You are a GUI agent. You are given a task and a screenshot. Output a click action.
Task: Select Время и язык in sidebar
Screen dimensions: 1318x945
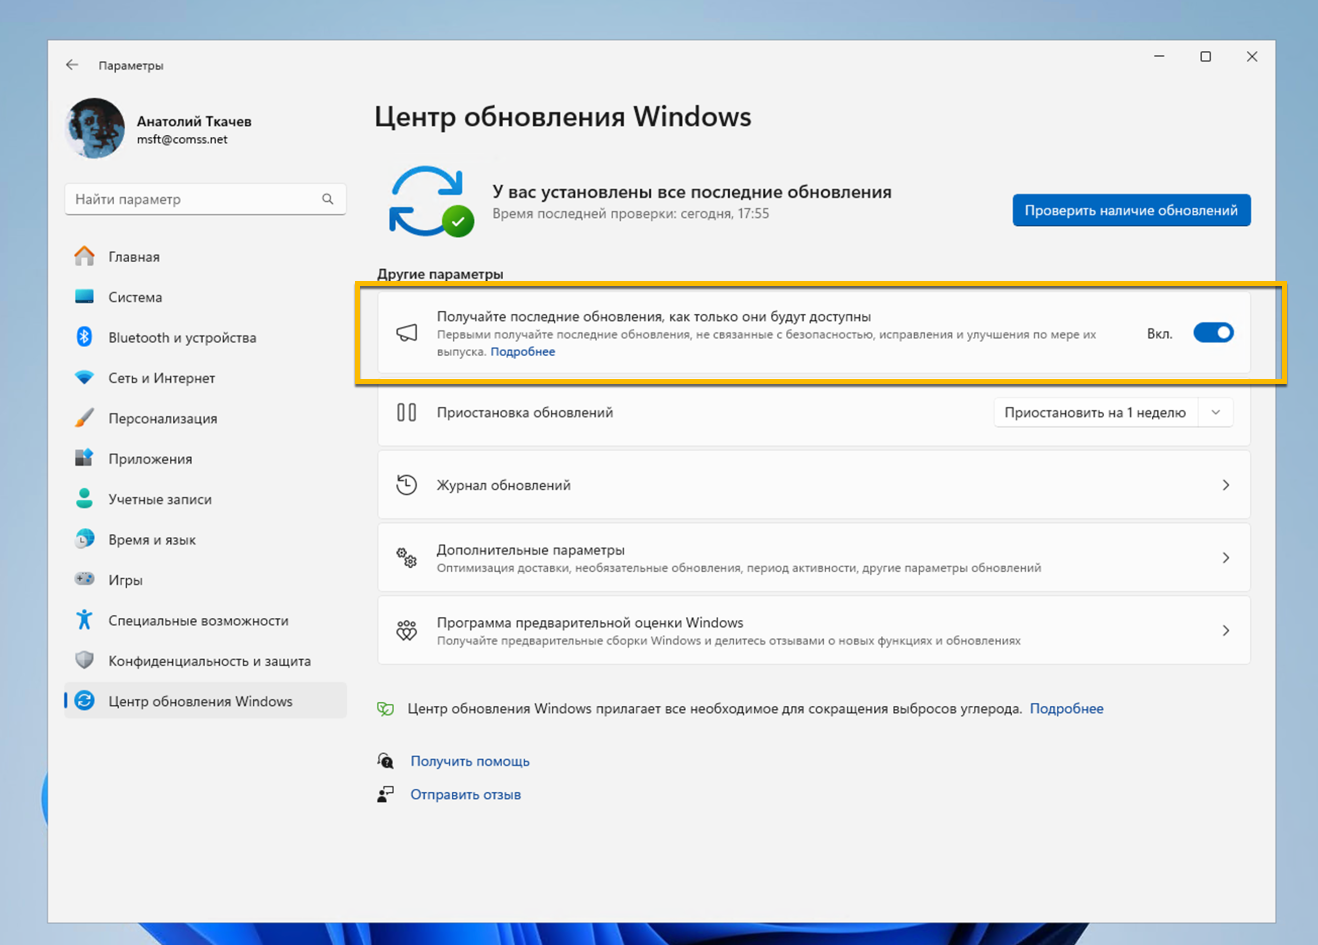coord(205,540)
